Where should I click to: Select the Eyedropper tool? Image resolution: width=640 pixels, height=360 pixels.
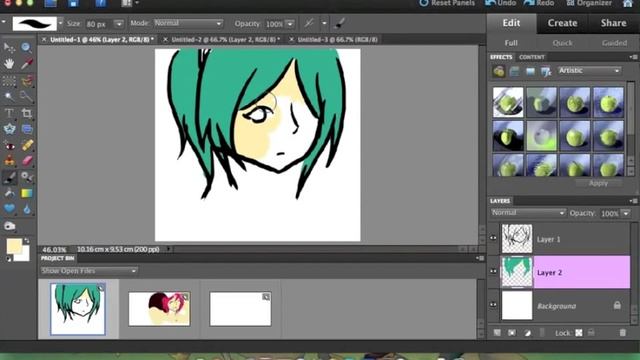pos(26,64)
